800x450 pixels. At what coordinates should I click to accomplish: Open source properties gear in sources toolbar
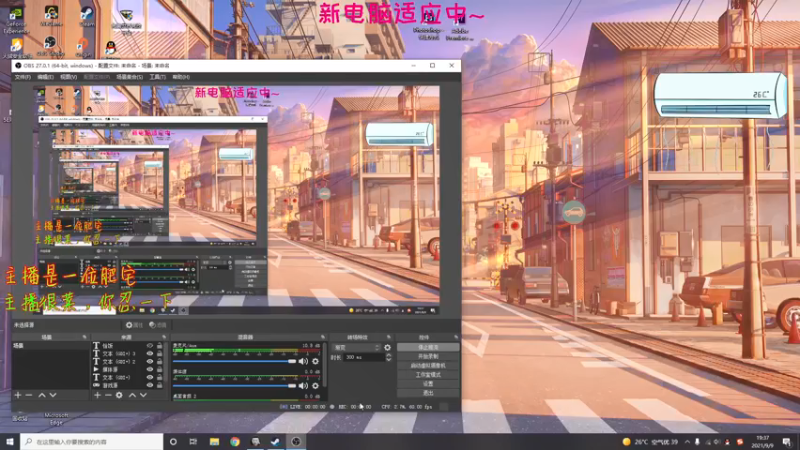tap(119, 395)
